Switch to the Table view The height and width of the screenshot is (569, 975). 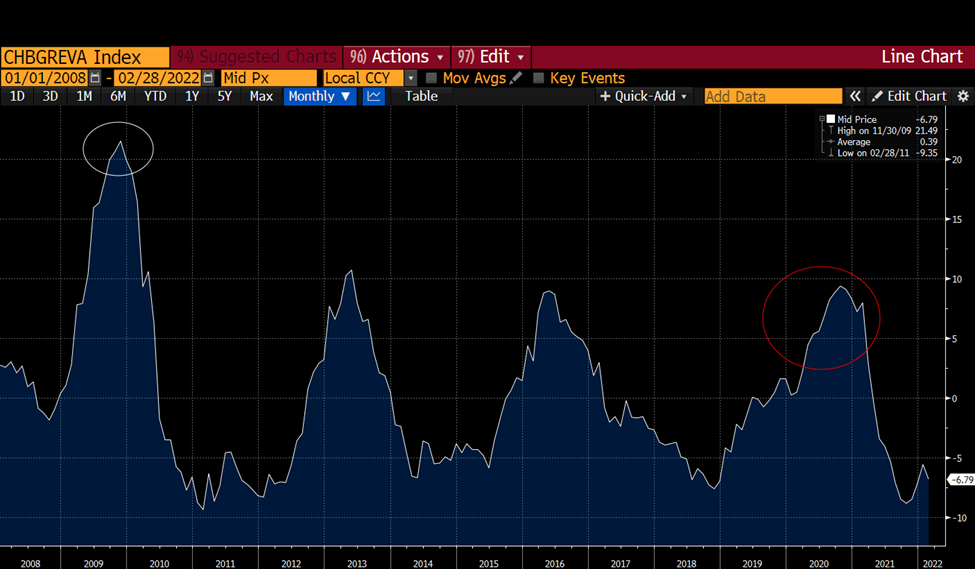coord(421,96)
